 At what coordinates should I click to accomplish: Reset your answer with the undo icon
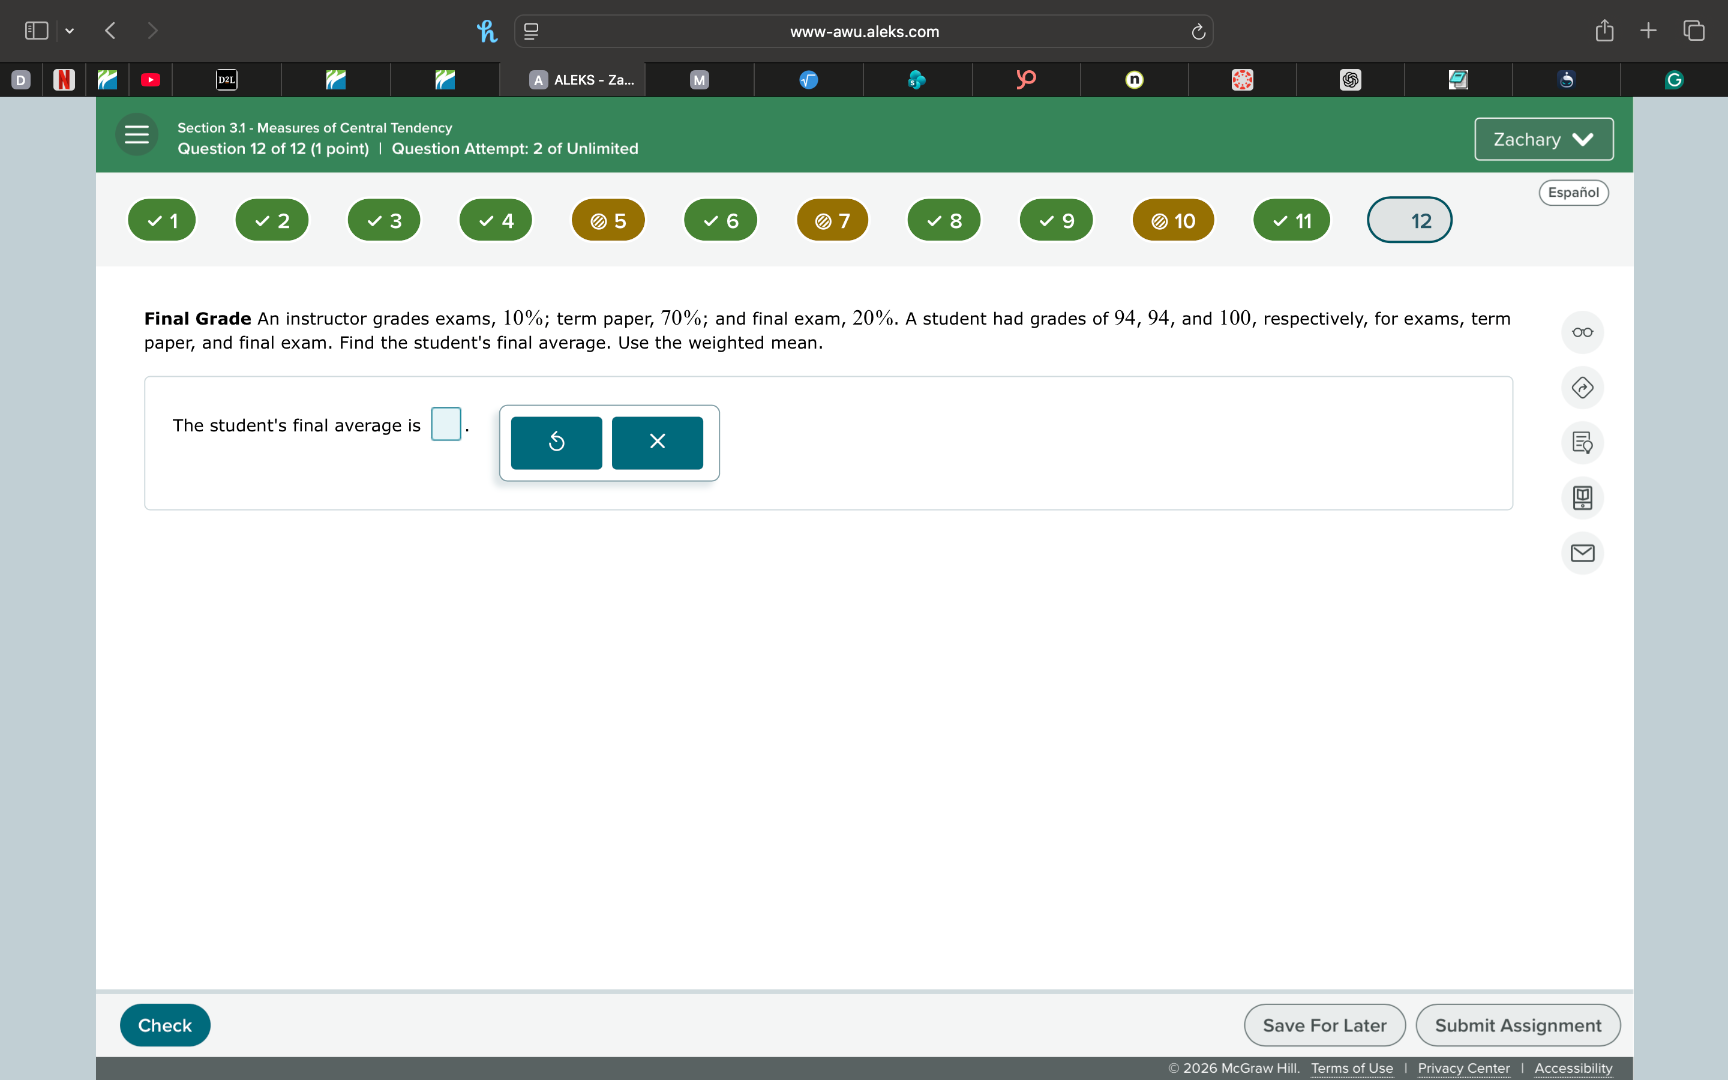pos(556,441)
